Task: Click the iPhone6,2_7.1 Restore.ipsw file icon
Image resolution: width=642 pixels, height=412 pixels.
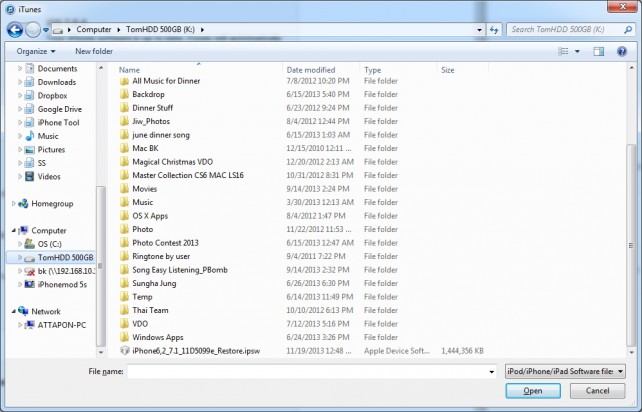Action: coord(124,351)
